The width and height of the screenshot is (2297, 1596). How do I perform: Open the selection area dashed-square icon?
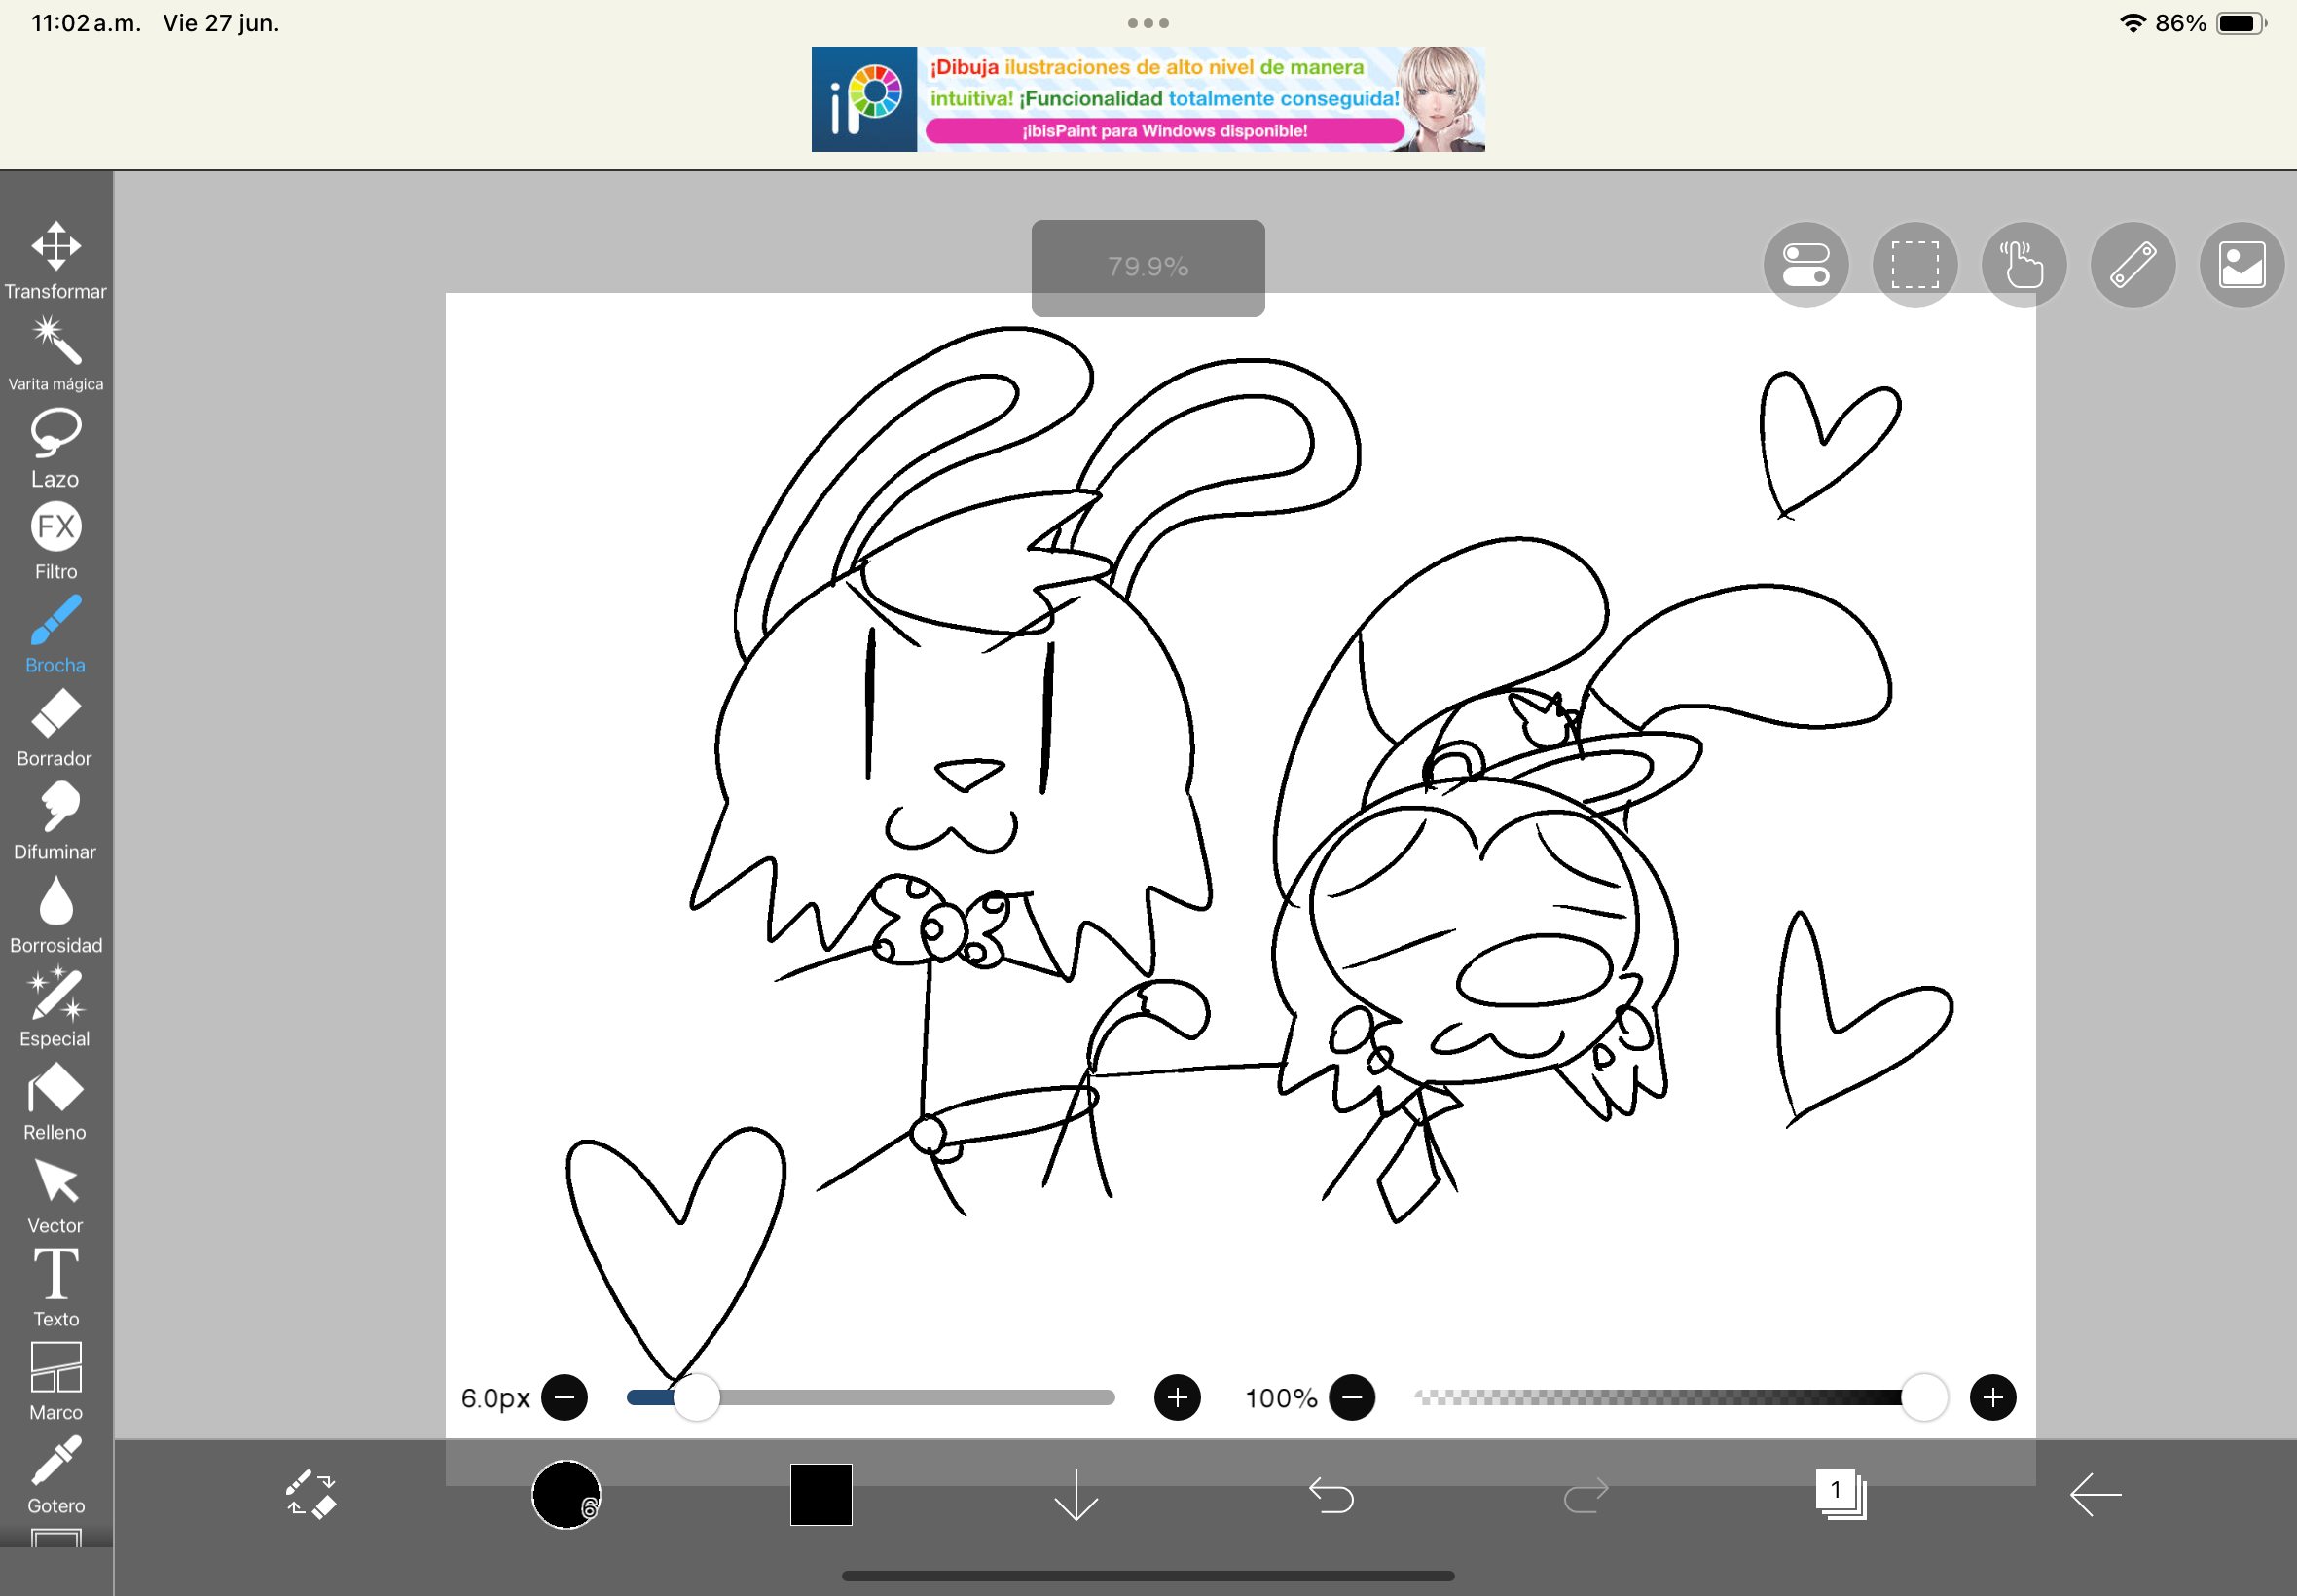(1915, 265)
